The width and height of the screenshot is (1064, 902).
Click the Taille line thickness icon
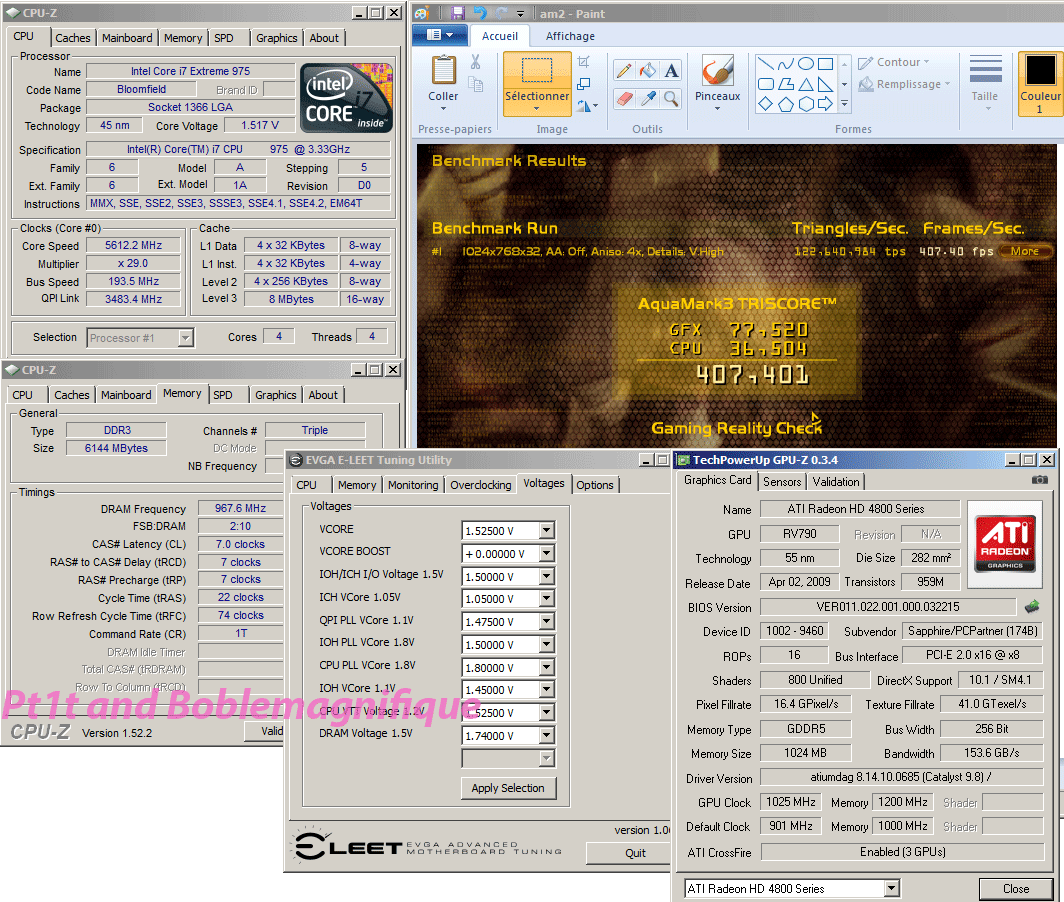coord(985,69)
